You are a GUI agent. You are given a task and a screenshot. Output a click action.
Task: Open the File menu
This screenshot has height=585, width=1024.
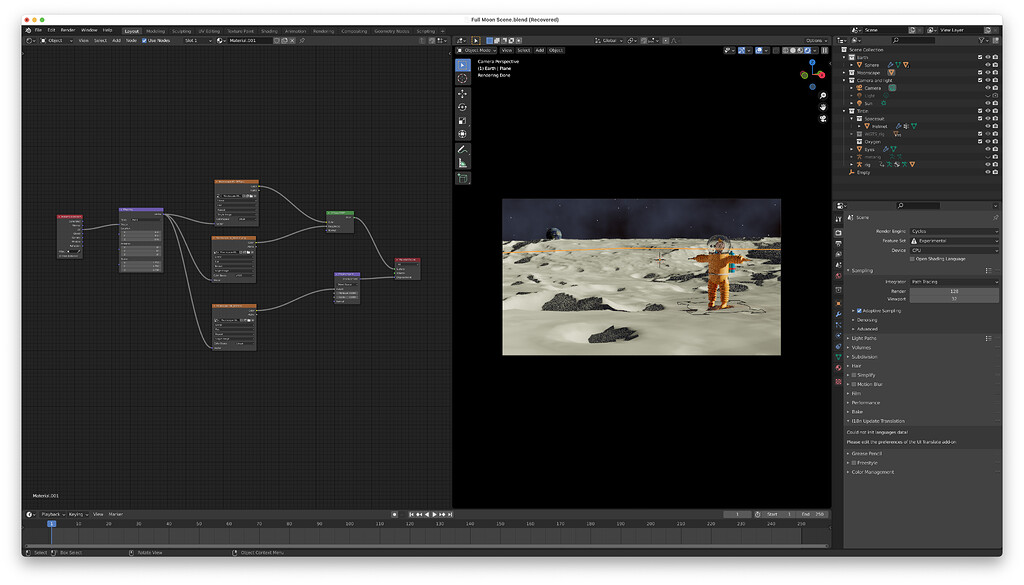[38, 30]
